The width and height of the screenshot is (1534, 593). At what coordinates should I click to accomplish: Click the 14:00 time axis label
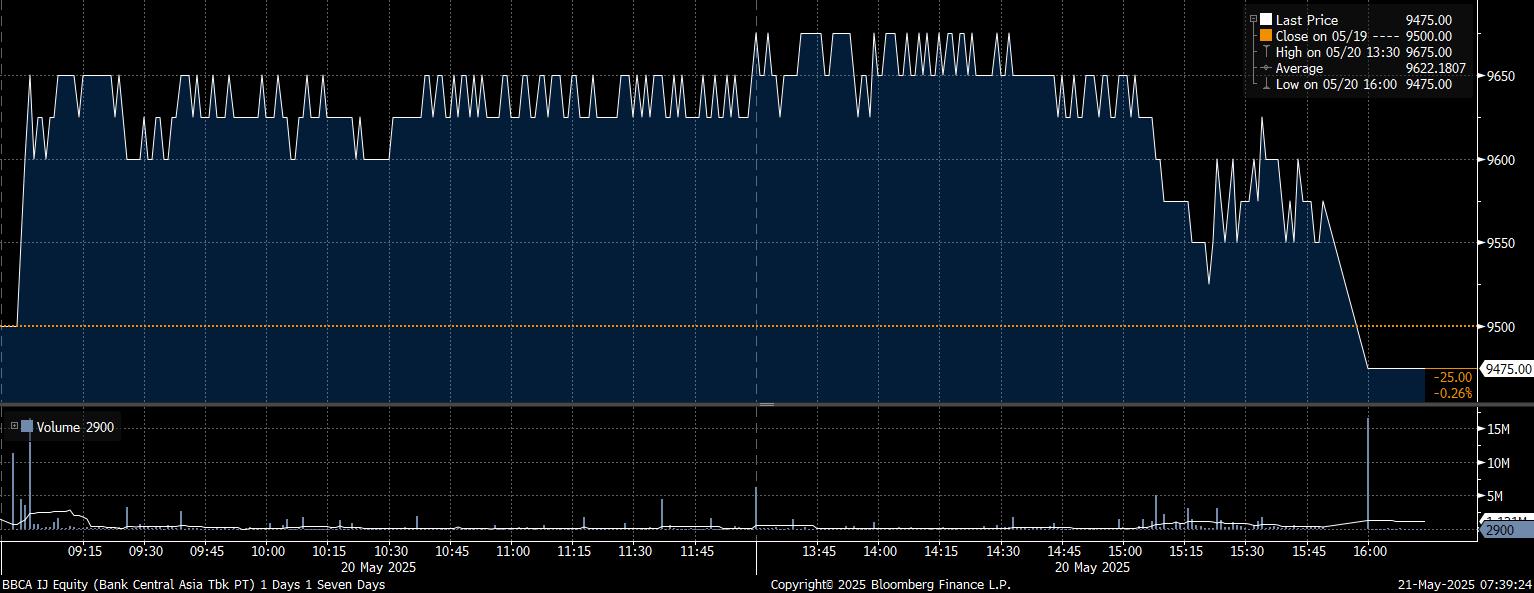(880, 551)
